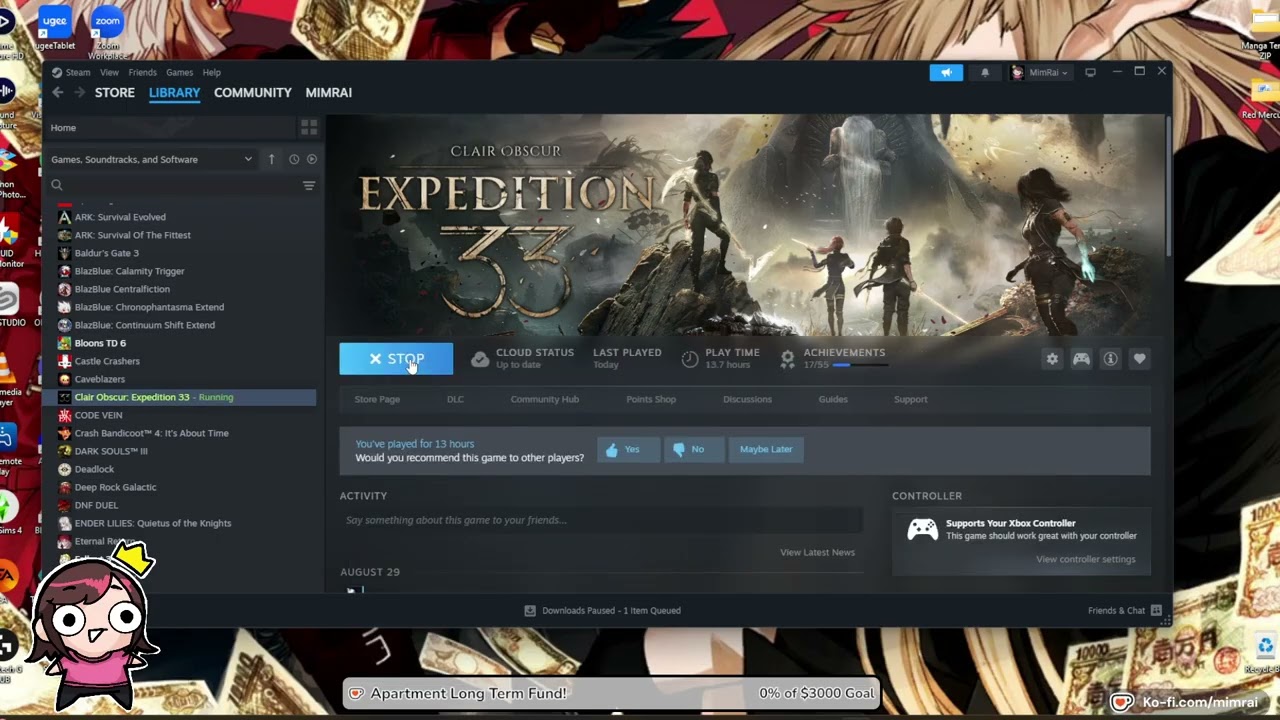
Task: Open controller layout icon for game
Action: [1081, 359]
